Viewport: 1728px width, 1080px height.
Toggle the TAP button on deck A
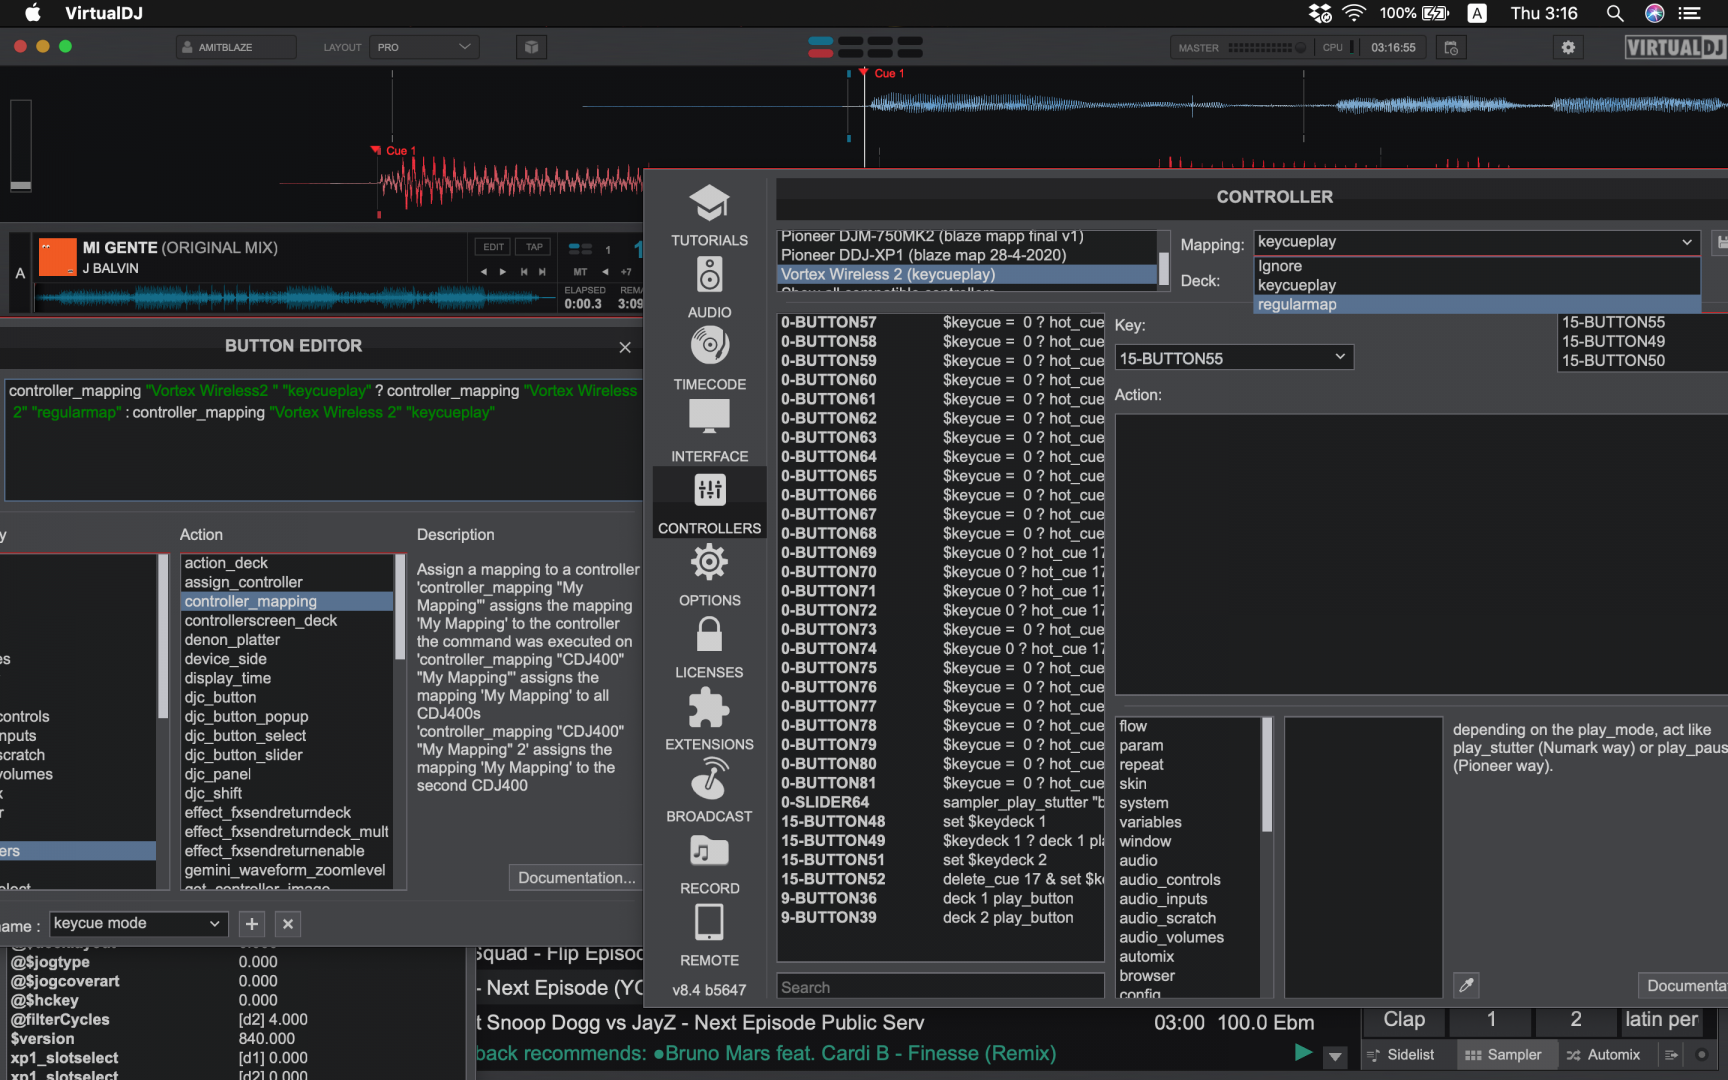(535, 247)
